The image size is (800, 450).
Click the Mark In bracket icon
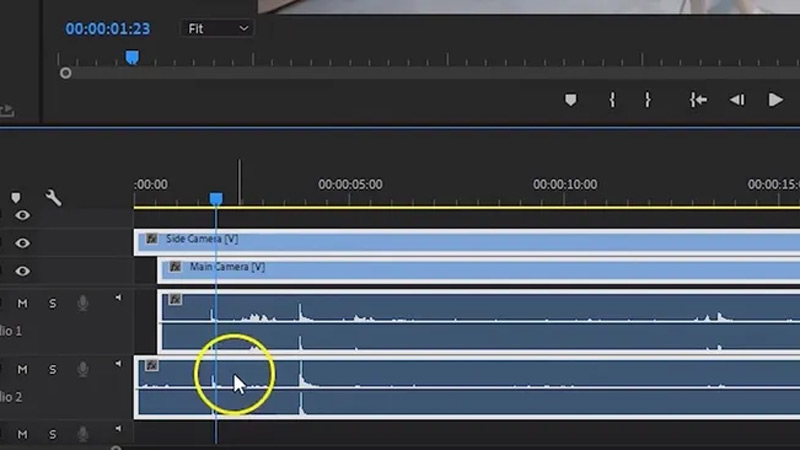tap(612, 100)
